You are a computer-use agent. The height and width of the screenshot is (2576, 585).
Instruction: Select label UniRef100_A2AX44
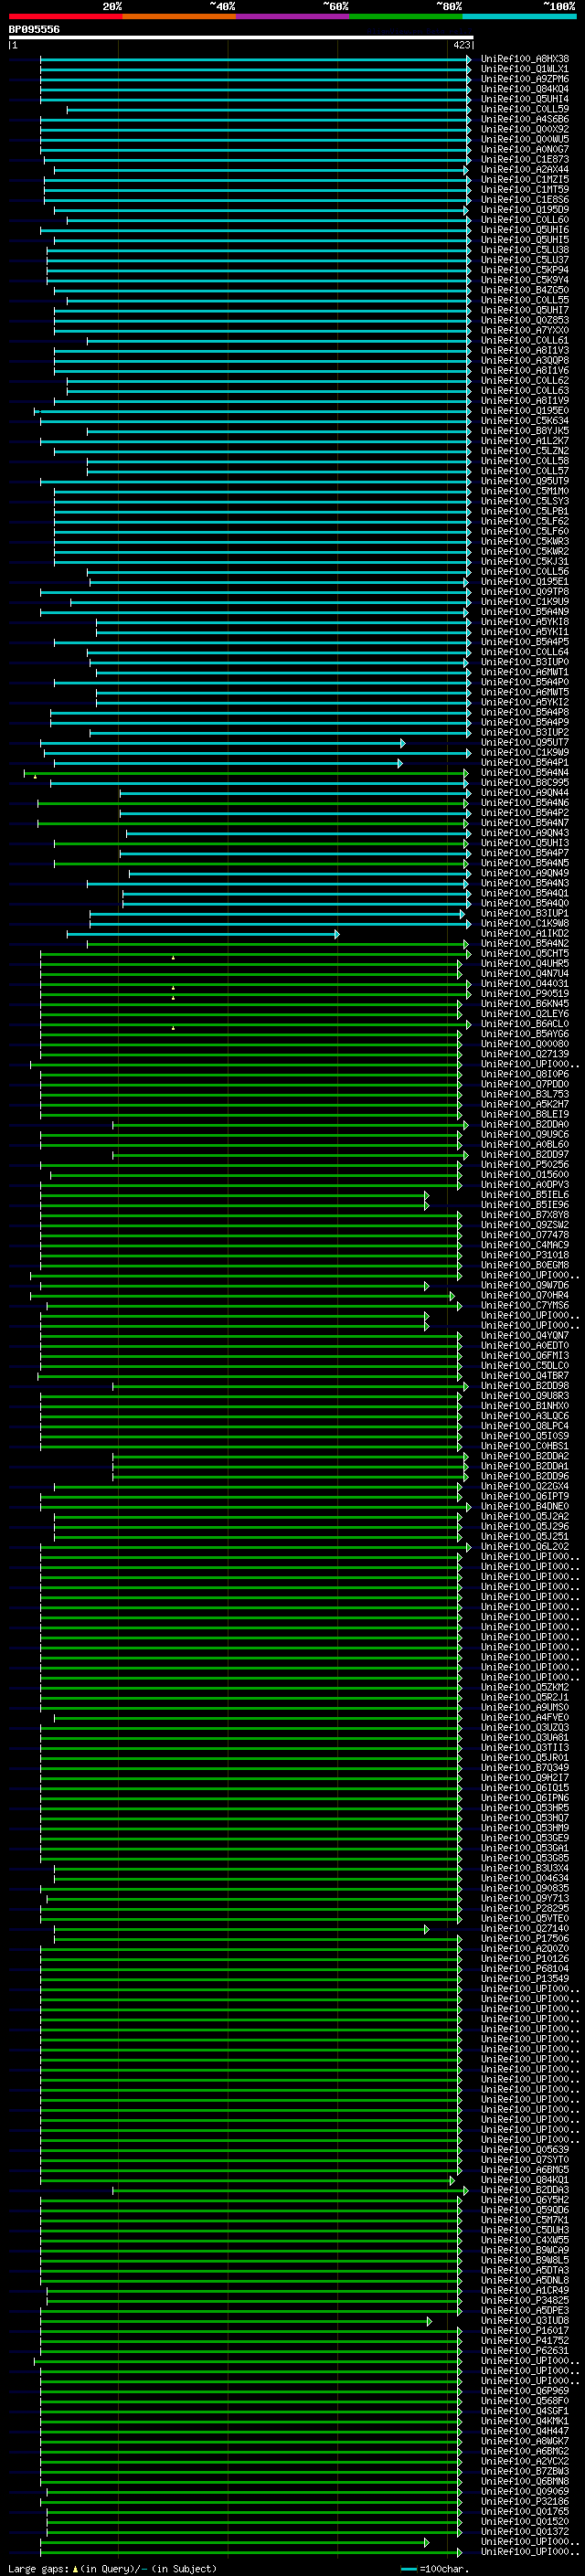(524, 169)
